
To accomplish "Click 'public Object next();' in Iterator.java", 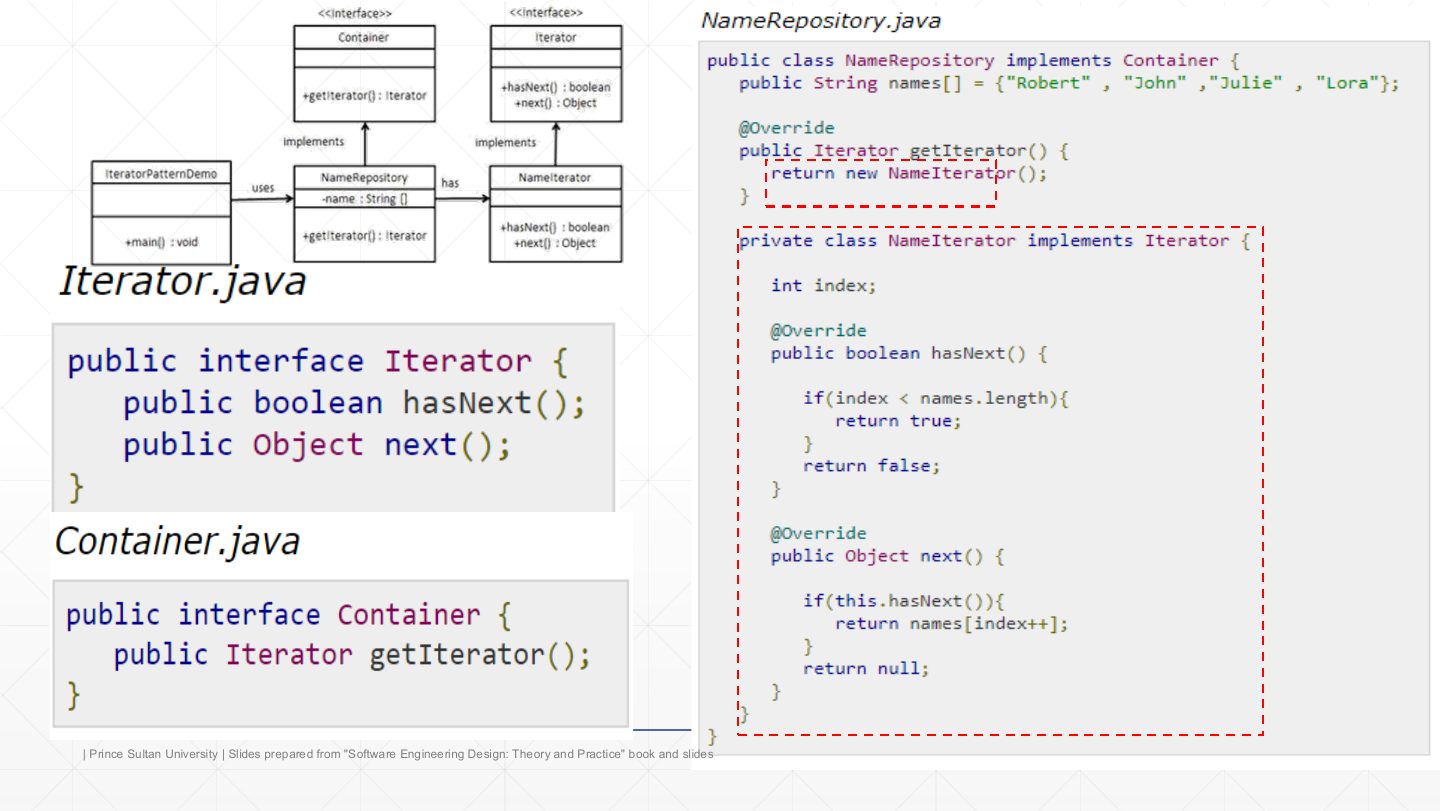I will [x=317, y=445].
